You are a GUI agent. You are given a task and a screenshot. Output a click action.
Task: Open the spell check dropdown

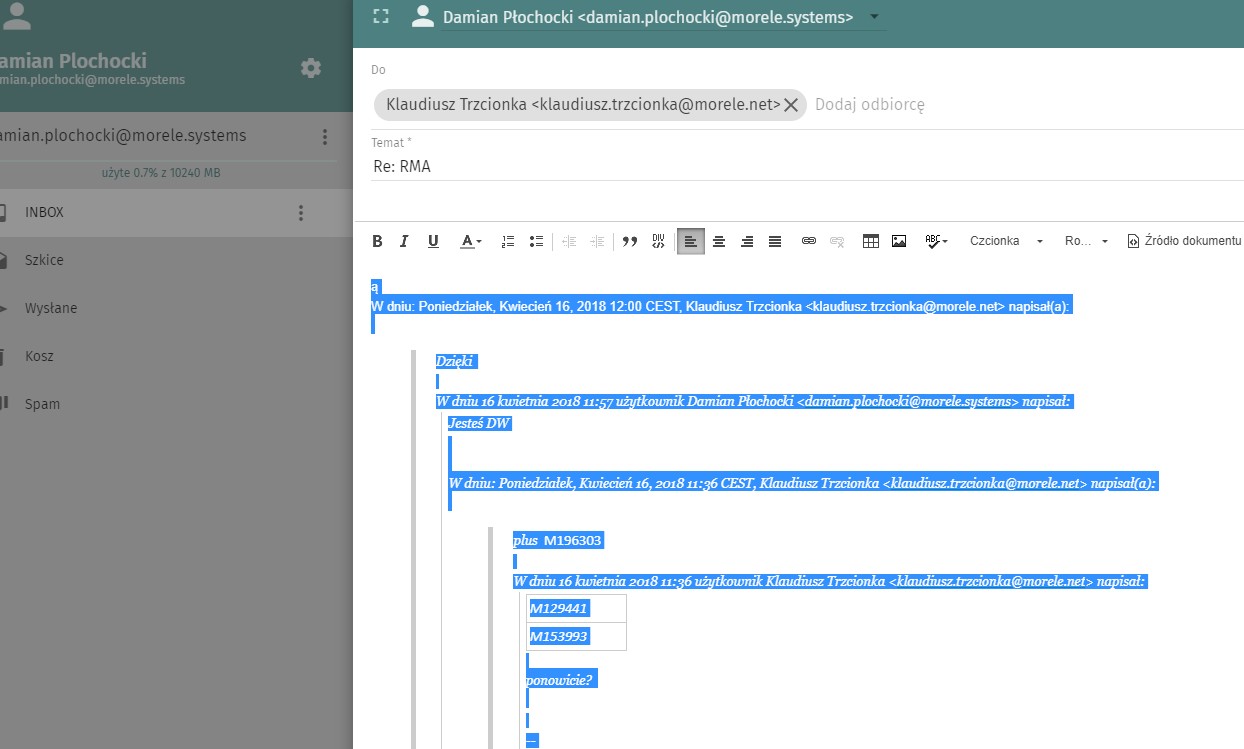pos(937,241)
